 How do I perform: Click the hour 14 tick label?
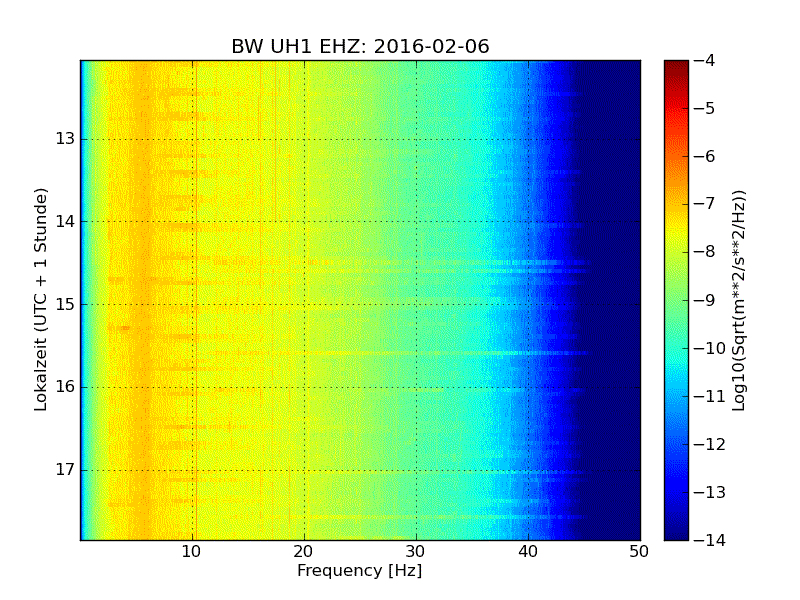65,222
